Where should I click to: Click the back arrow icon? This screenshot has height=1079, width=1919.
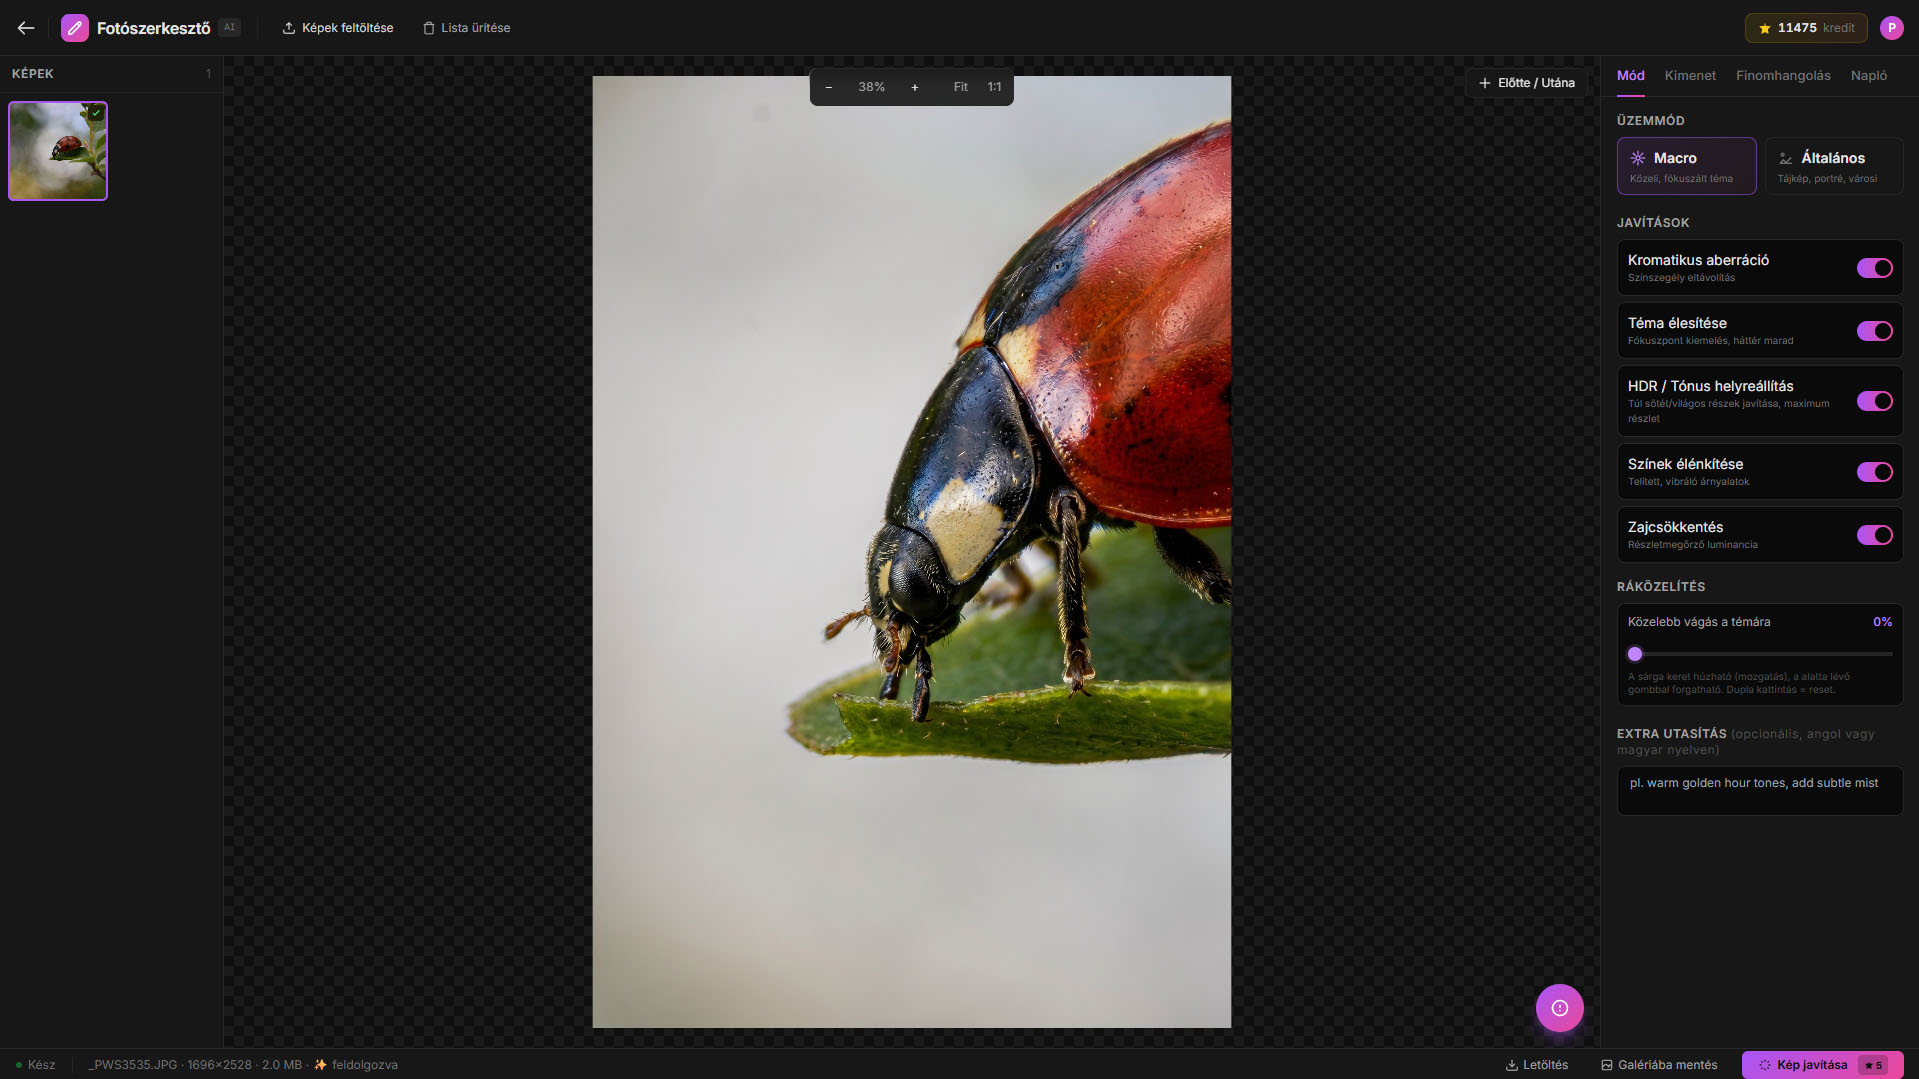[x=26, y=28]
